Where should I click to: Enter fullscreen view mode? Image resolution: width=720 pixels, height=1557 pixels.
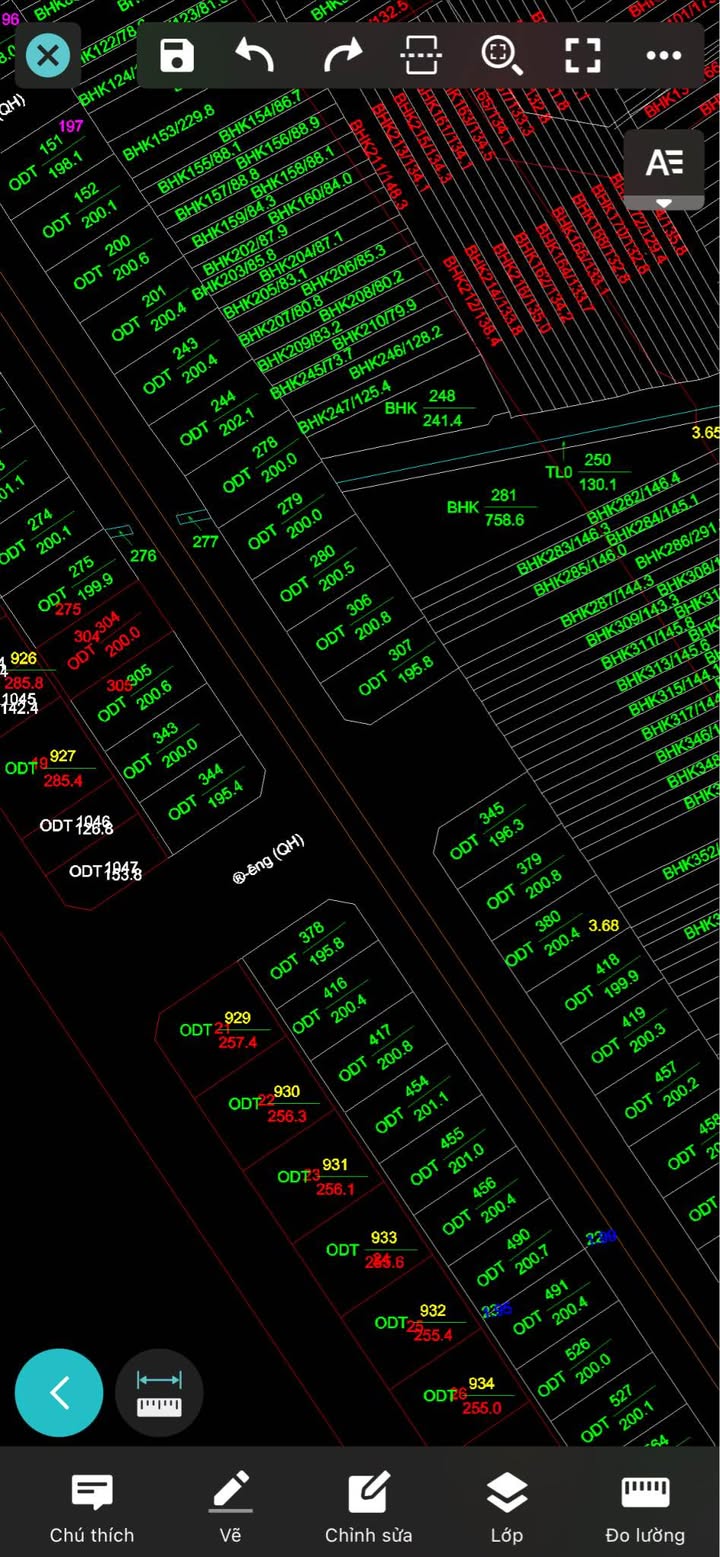click(x=582, y=56)
